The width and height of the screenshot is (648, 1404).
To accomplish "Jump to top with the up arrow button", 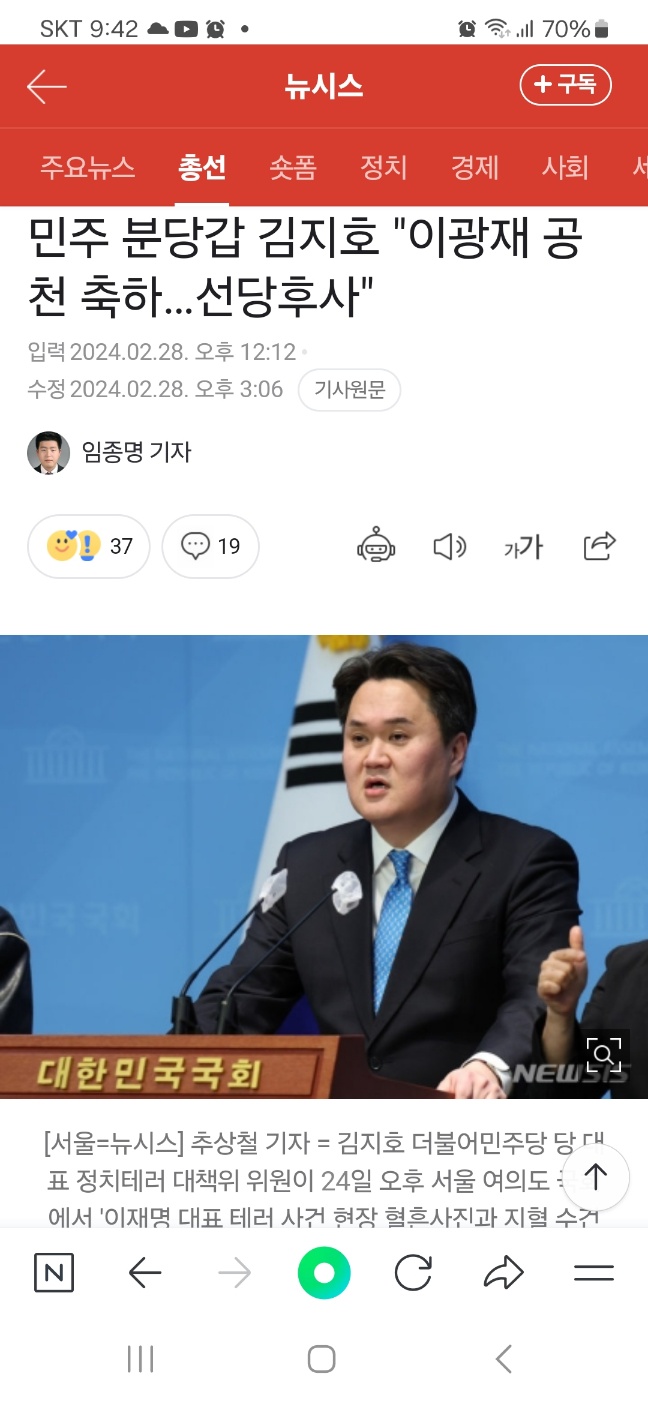I will pyautogui.click(x=596, y=1178).
